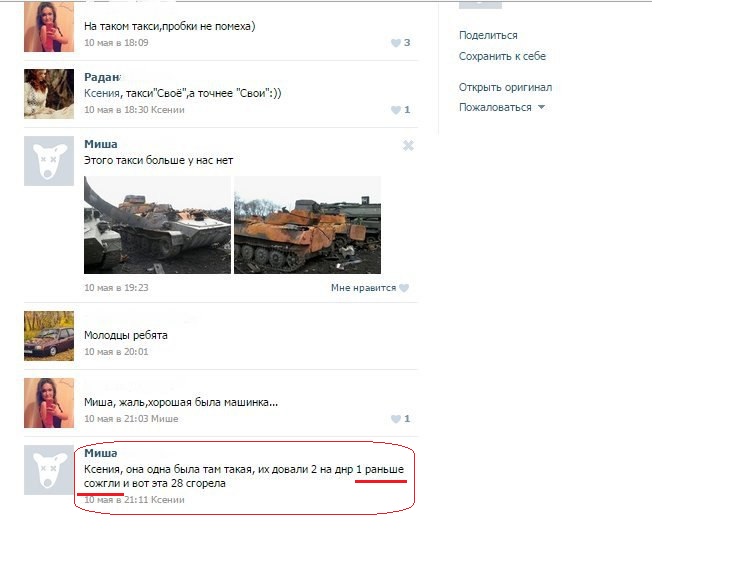
Task: Open Радана author name link
Action: coord(102,77)
